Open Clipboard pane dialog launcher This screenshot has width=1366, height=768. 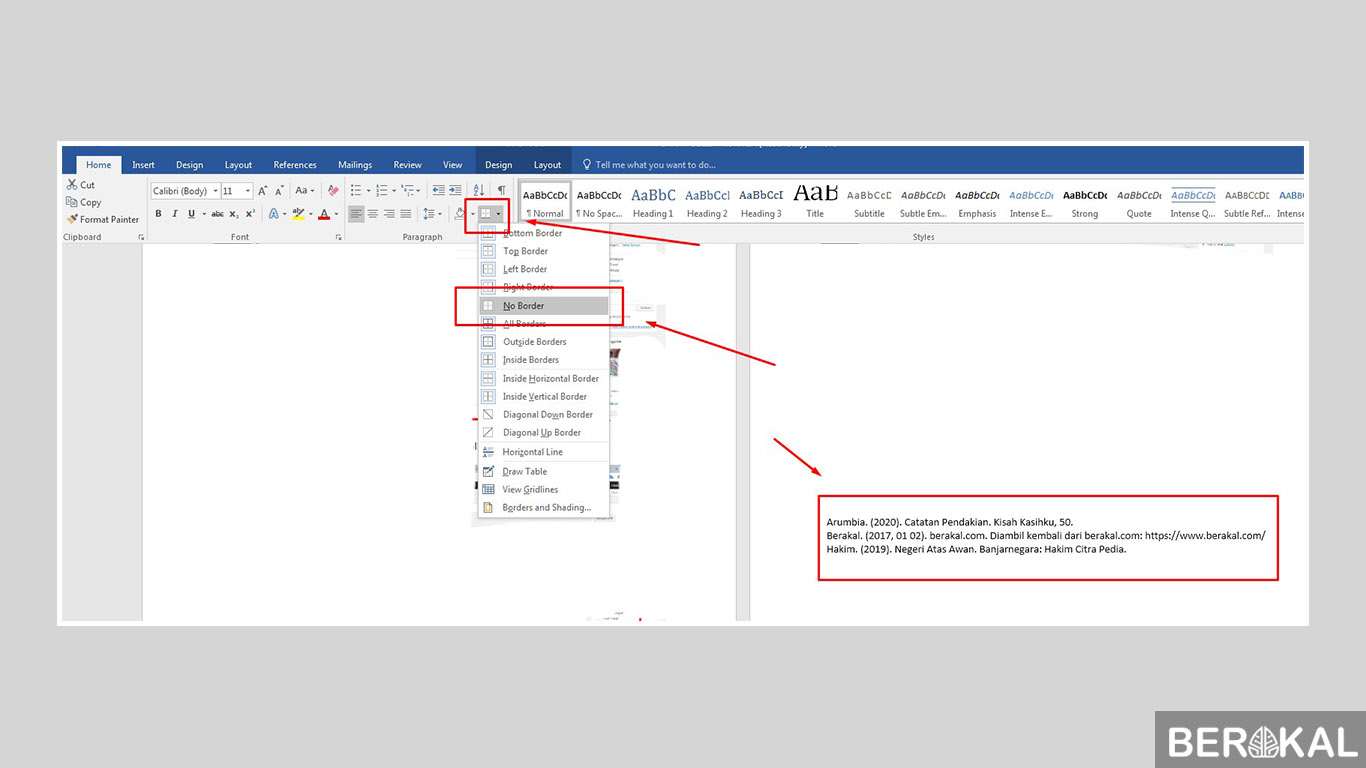141,237
